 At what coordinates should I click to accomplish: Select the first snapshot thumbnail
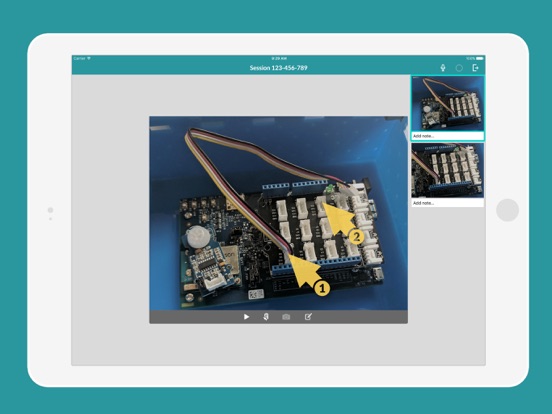[448, 104]
